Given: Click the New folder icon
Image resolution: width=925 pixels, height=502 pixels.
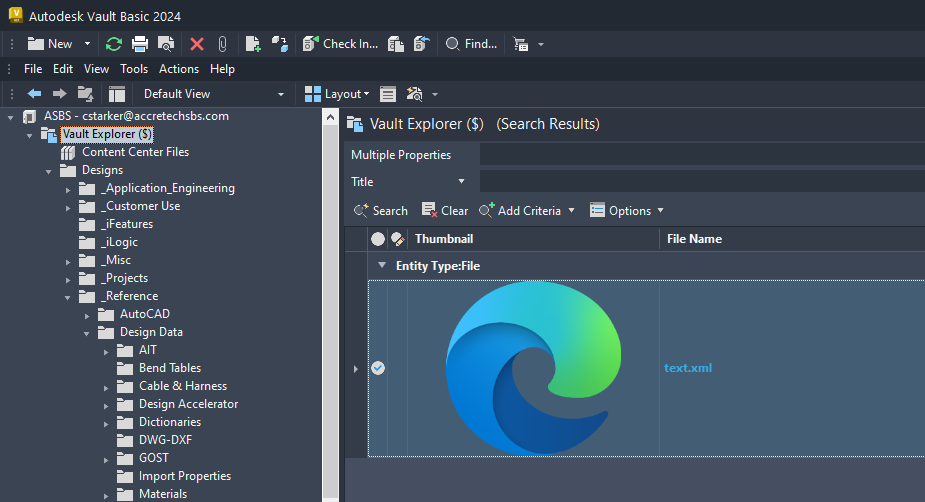Looking at the screenshot, I should point(36,44).
